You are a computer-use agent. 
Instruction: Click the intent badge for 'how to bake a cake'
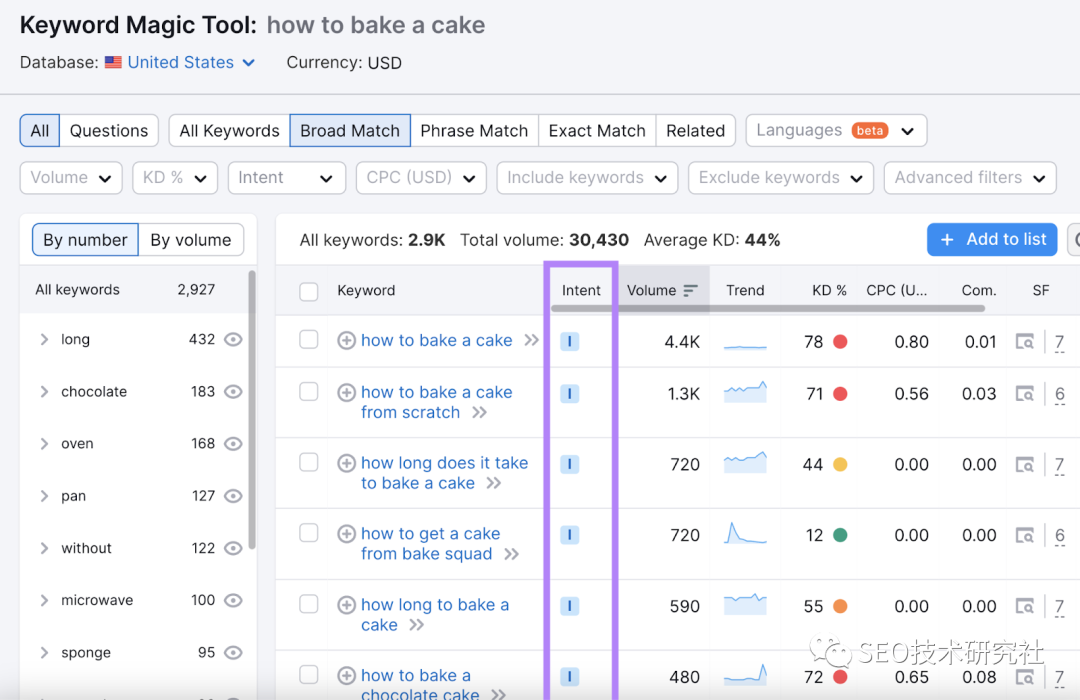(570, 342)
